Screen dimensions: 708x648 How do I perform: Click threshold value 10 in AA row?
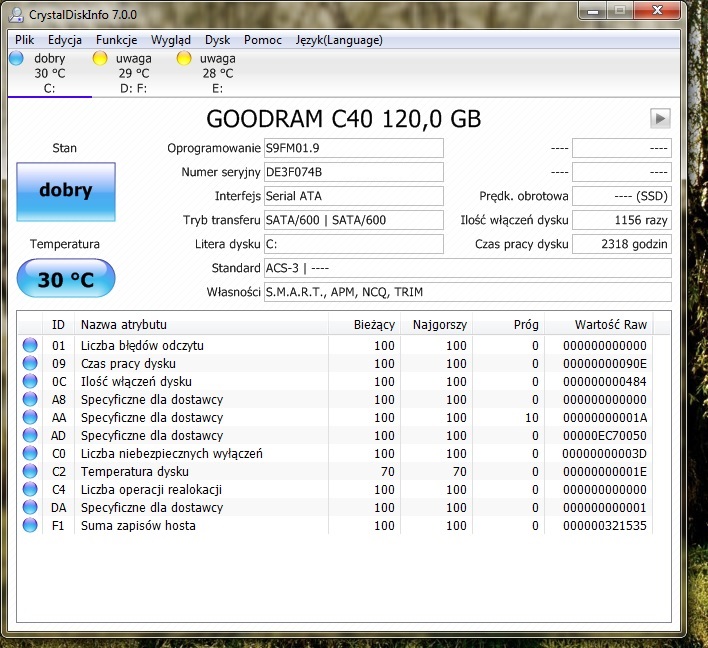(532, 418)
